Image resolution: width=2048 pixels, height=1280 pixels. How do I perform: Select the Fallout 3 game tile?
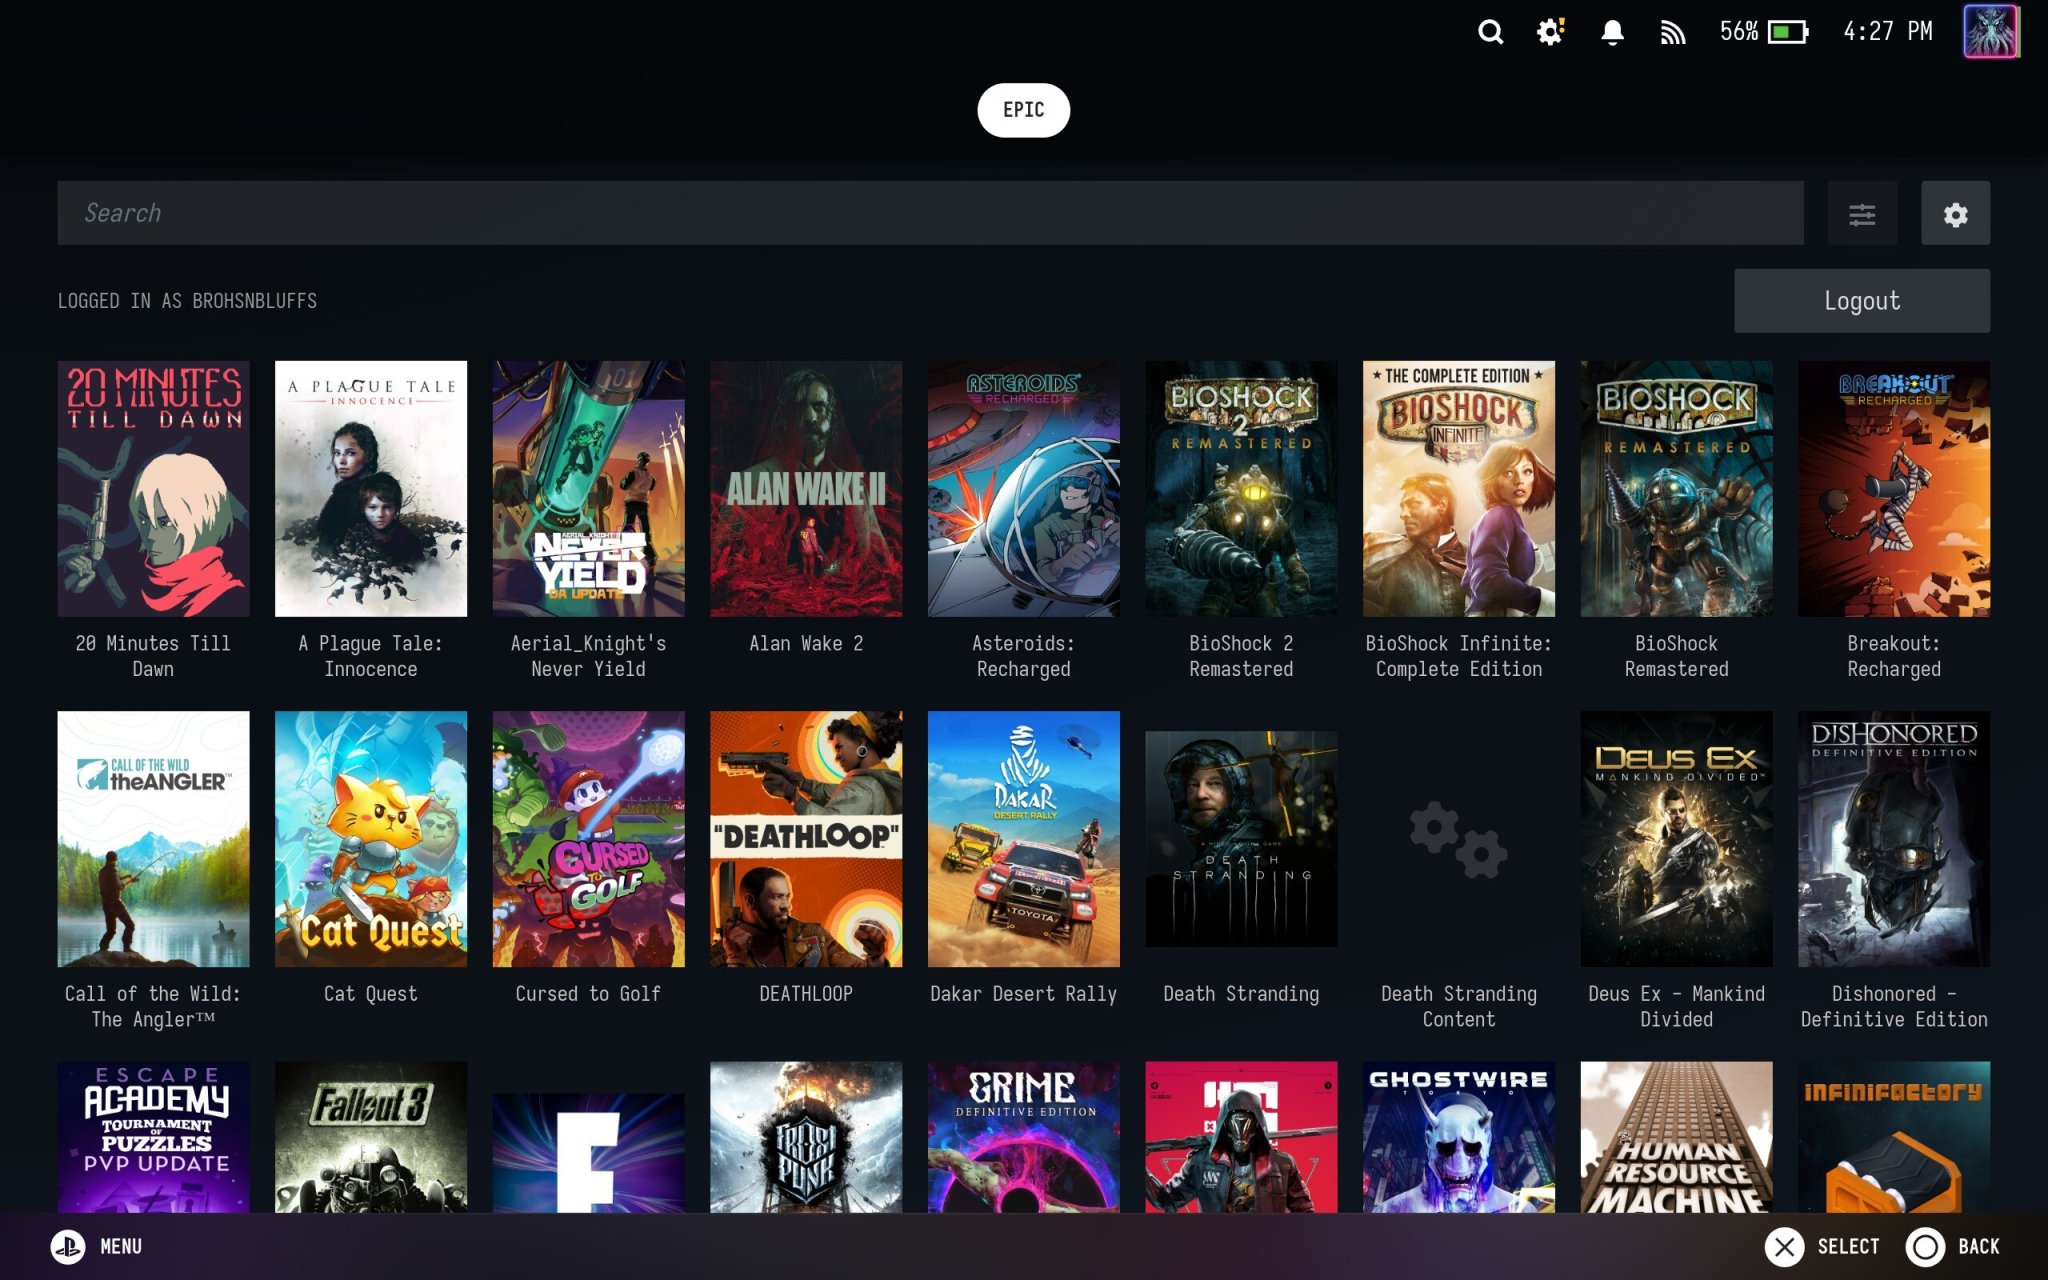(x=371, y=1136)
